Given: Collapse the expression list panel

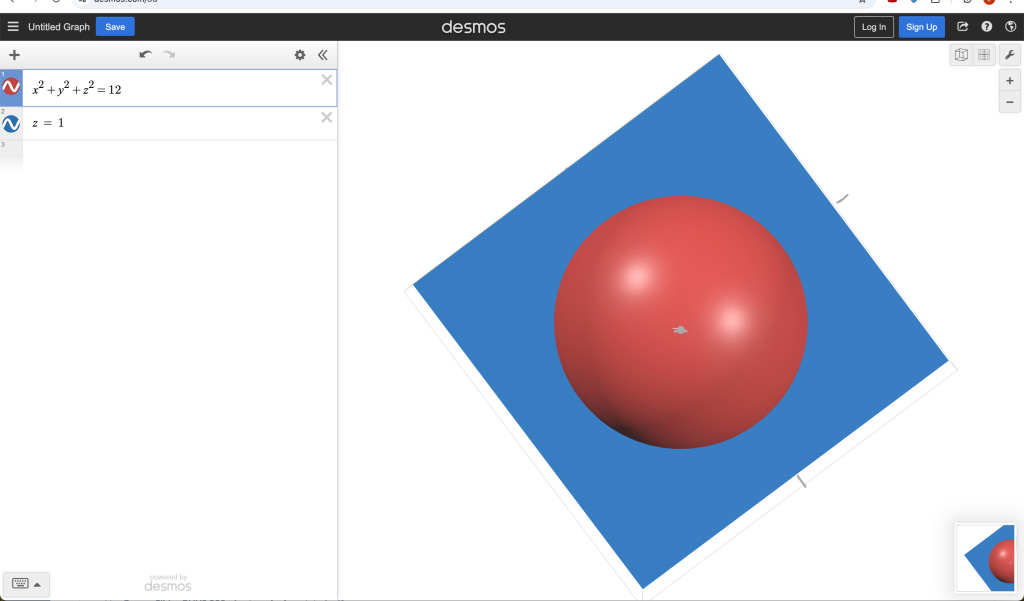Looking at the screenshot, I should click(x=323, y=55).
